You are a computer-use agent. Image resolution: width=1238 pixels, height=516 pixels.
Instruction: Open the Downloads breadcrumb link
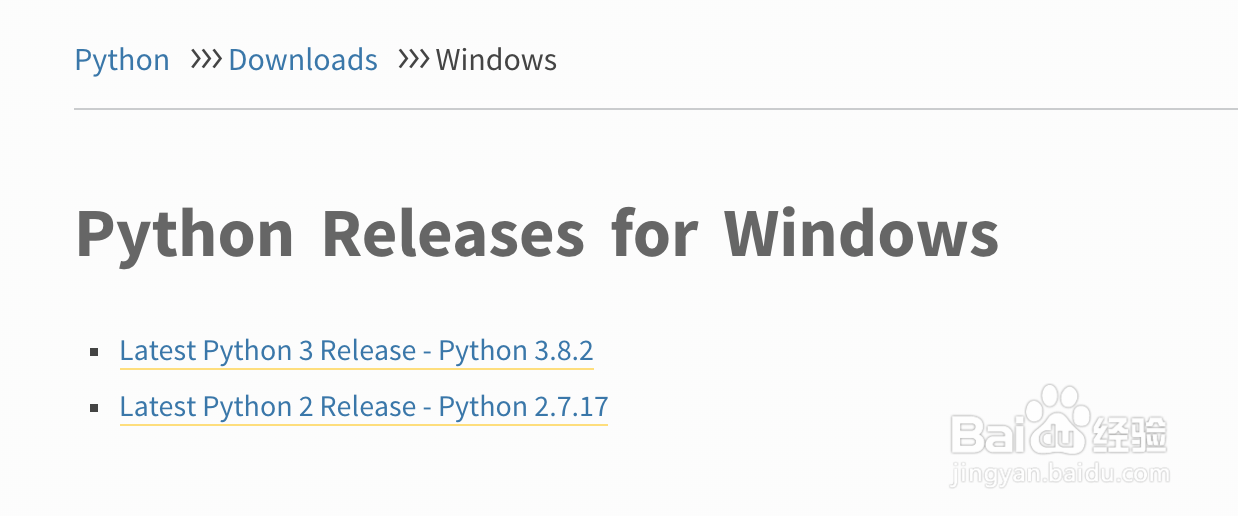(x=303, y=60)
